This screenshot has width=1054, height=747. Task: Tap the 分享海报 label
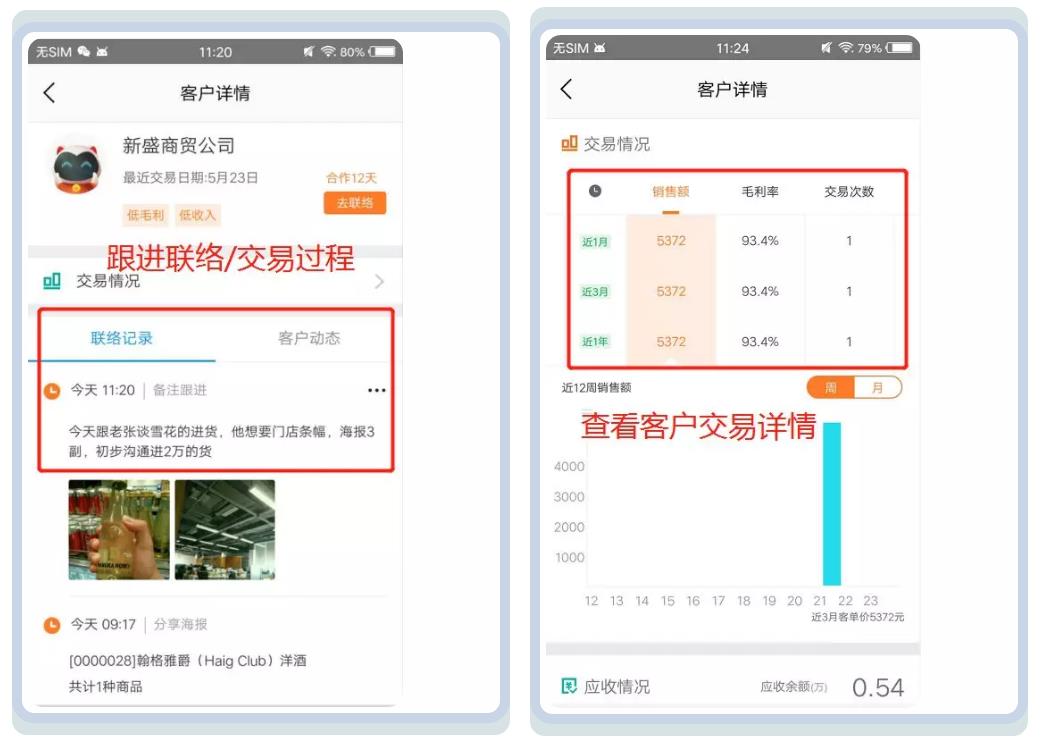point(180,625)
